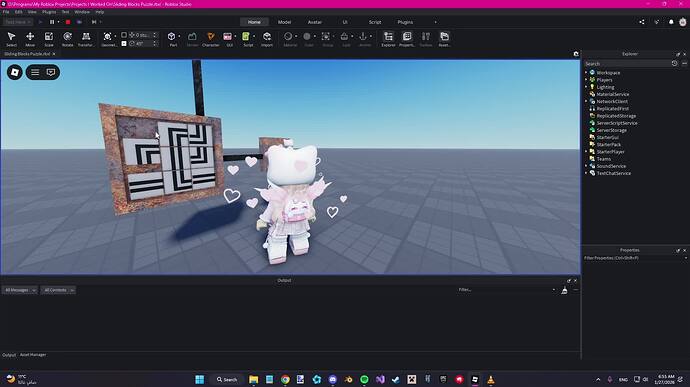Open notifications bell
This screenshot has height=387, width=690.
tap(671, 22)
